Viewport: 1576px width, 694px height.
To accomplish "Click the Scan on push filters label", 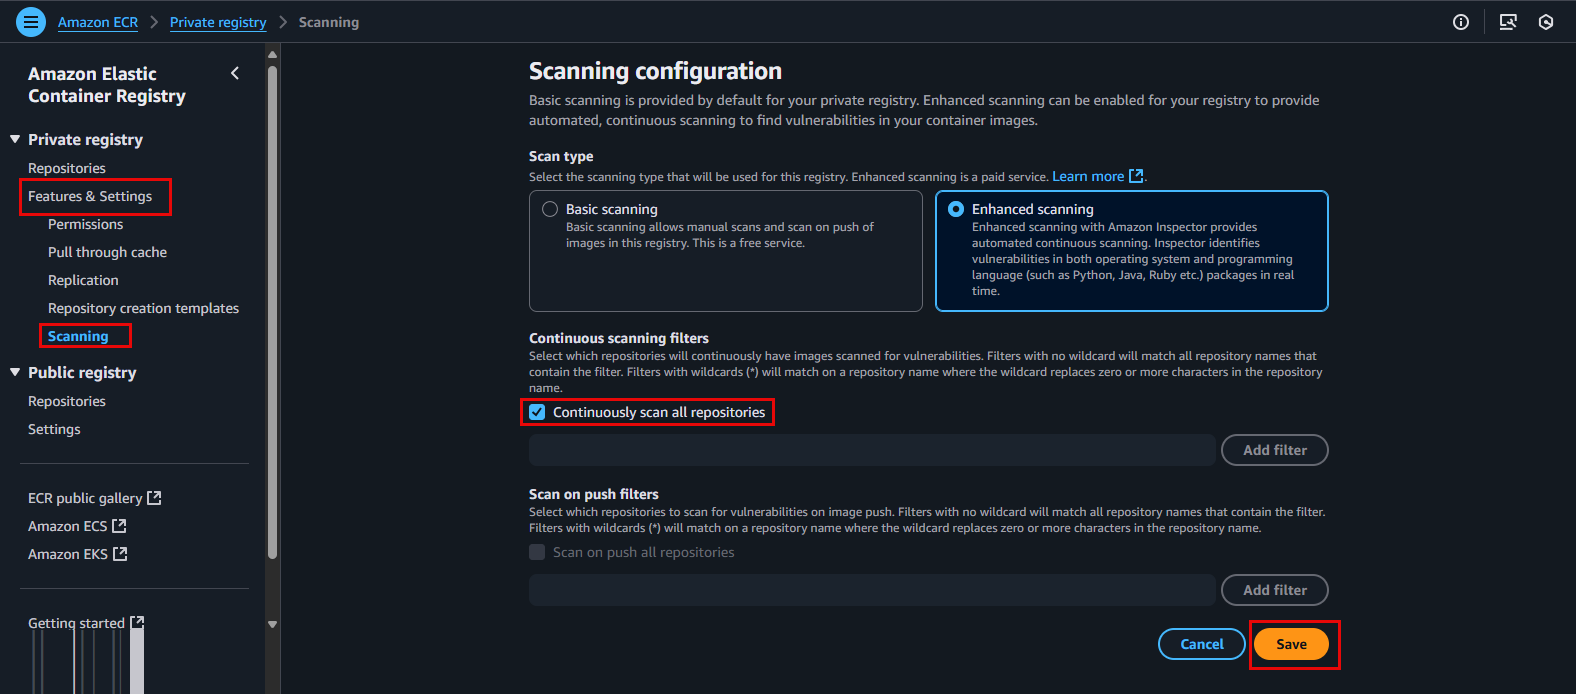I will (x=594, y=494).
